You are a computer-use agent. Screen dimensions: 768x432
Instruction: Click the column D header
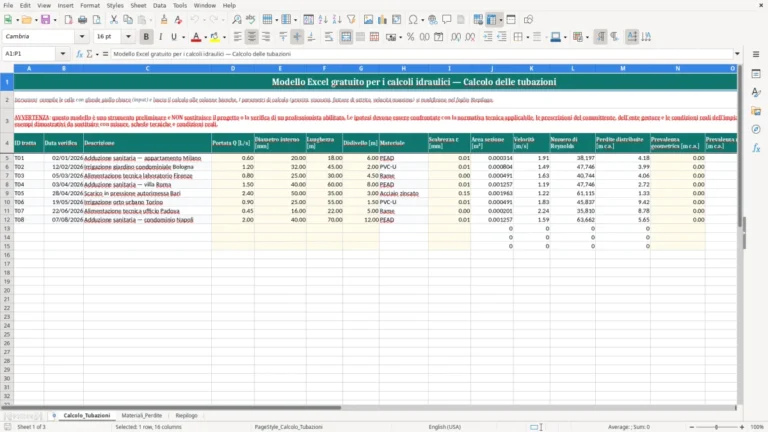[233, 69]
